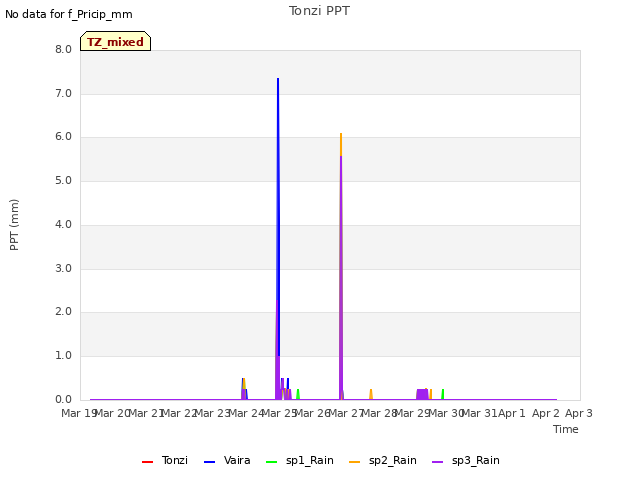Click the Apr 1 x-axis tick label
Image resolution: width=640 pixels, height=480 pixels.
coord(512,413)
